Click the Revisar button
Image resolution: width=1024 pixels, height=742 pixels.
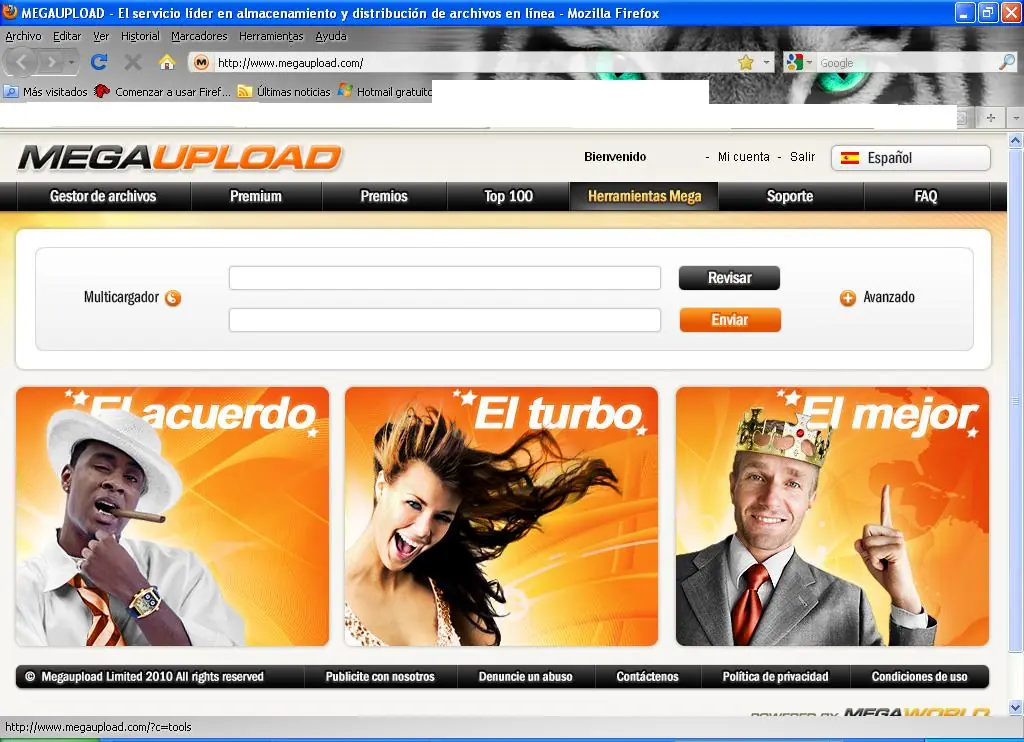[729, 278]
